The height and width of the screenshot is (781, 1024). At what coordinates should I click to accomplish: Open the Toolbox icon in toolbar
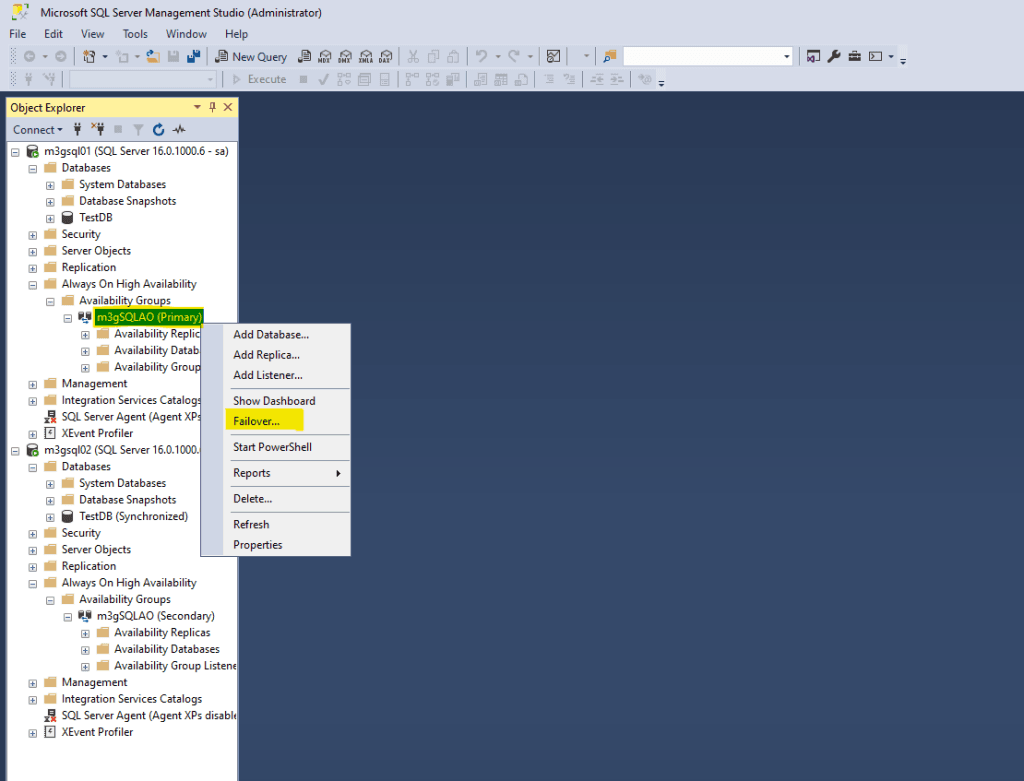pos(854,57)
